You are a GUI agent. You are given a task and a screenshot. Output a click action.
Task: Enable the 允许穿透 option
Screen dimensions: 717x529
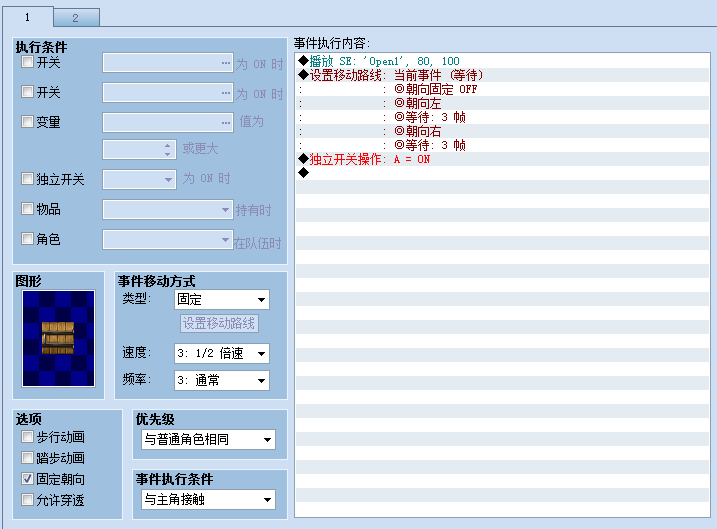27,500
